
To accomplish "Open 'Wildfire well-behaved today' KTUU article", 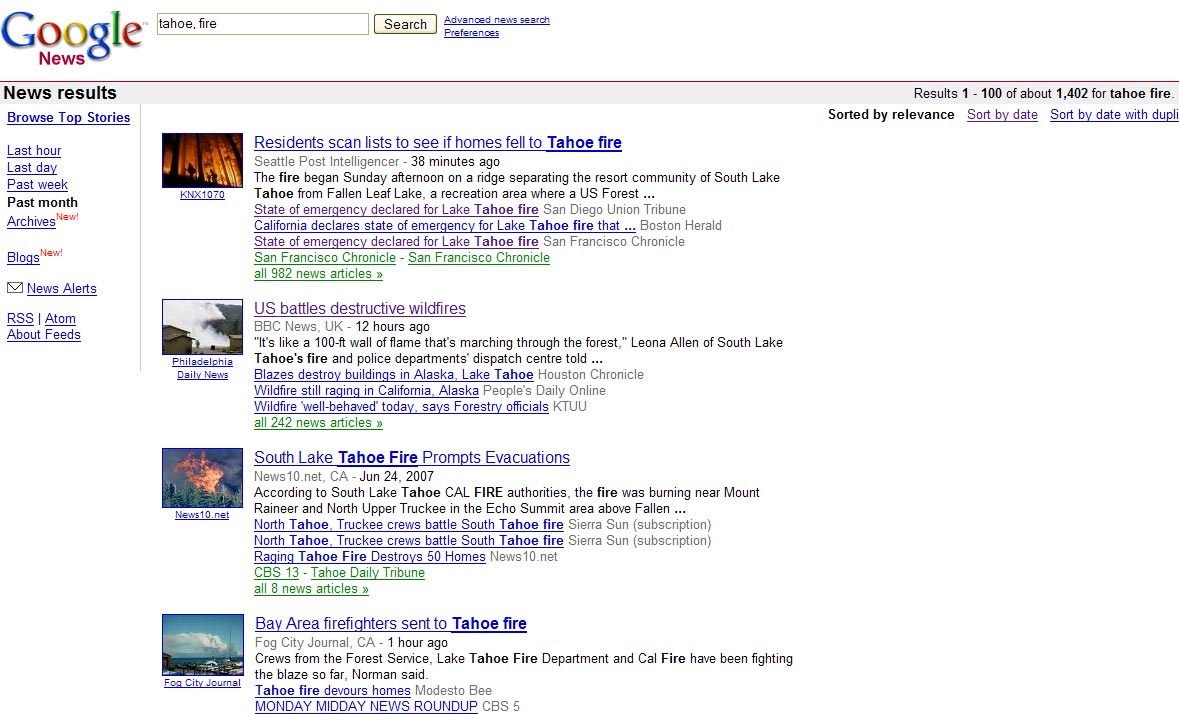I will tap(402, 407).
